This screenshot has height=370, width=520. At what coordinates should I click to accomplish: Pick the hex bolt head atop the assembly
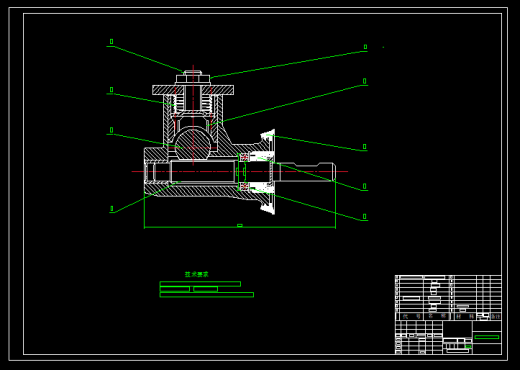[193, 79]
